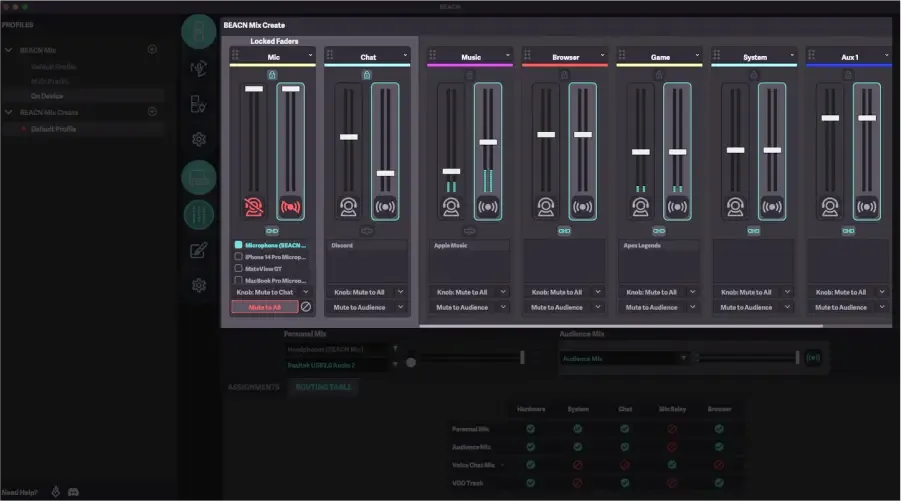Image resolution: width=901 pixels, height=501 pixels.
Task: Mute Browser channel headphone mix icon
Action: click(x=546, y=207)
